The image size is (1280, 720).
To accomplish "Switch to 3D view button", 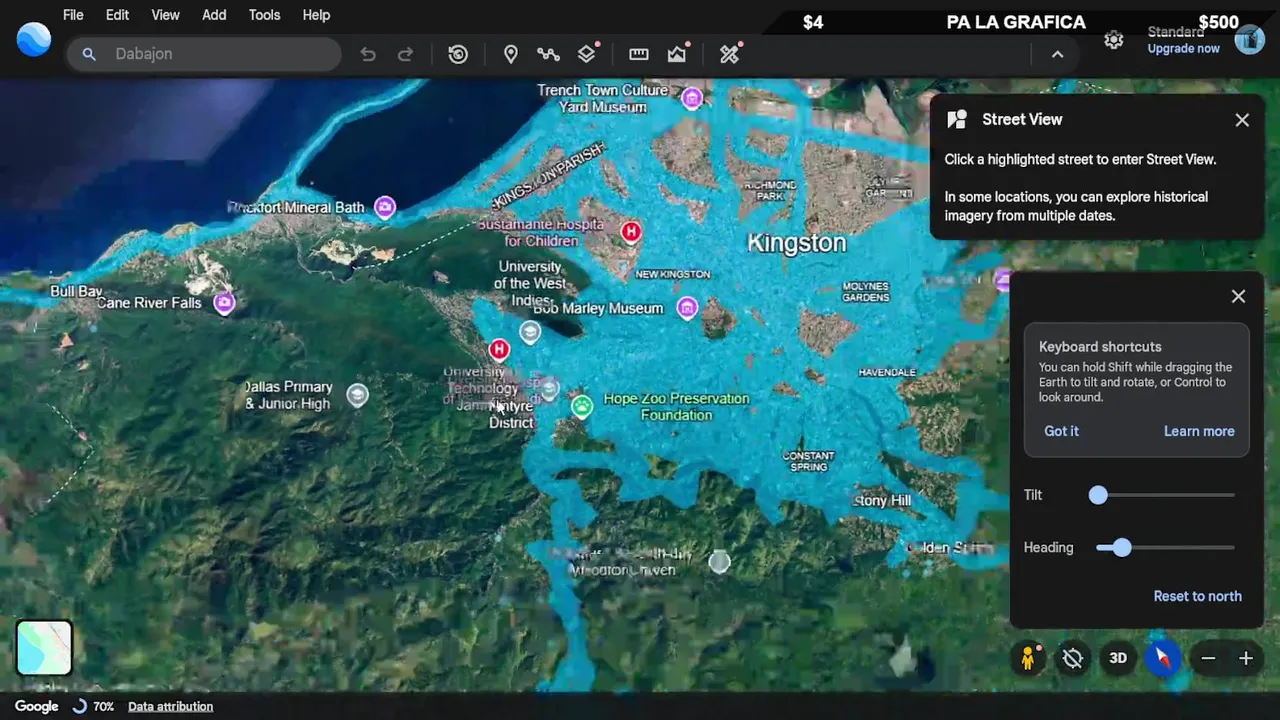I will coord(1118,658).
